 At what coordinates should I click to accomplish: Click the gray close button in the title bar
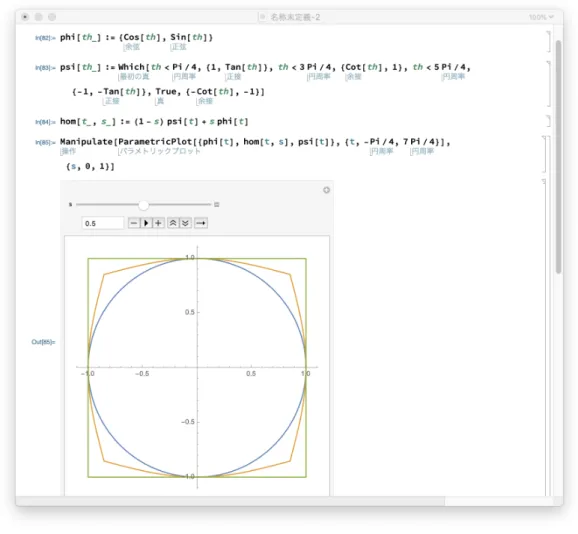25,17
